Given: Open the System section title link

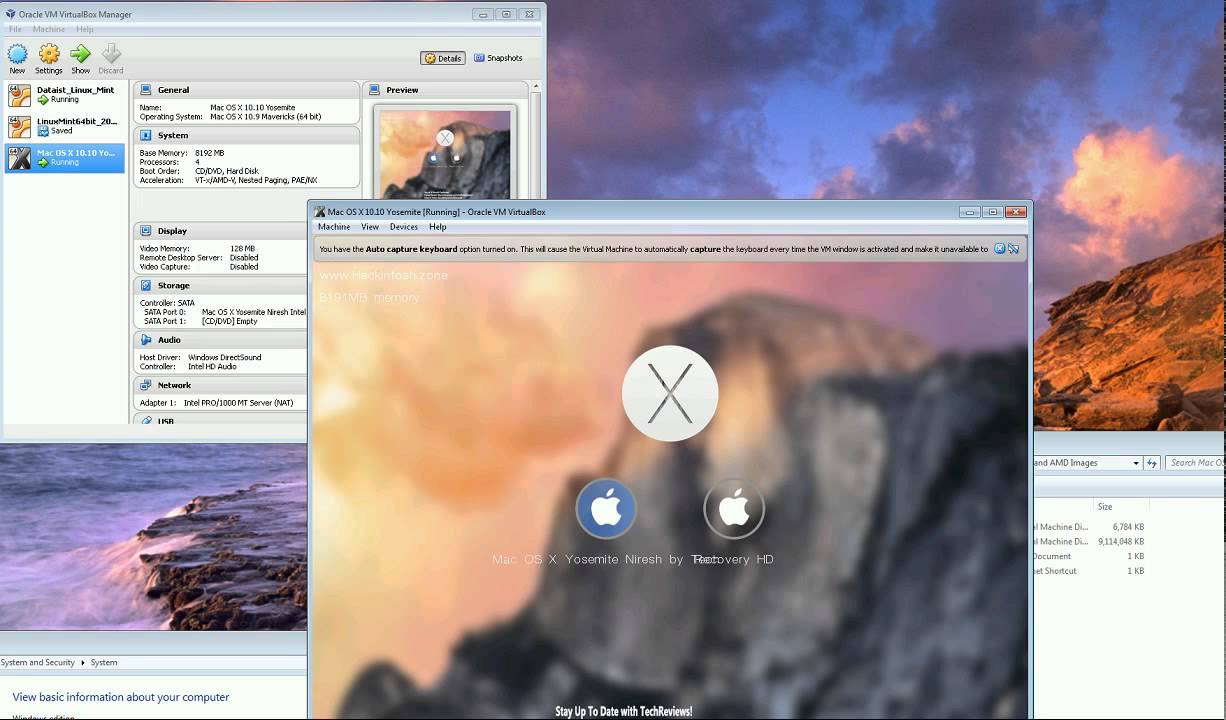Looking at the screenshot, I should [172, 135].
